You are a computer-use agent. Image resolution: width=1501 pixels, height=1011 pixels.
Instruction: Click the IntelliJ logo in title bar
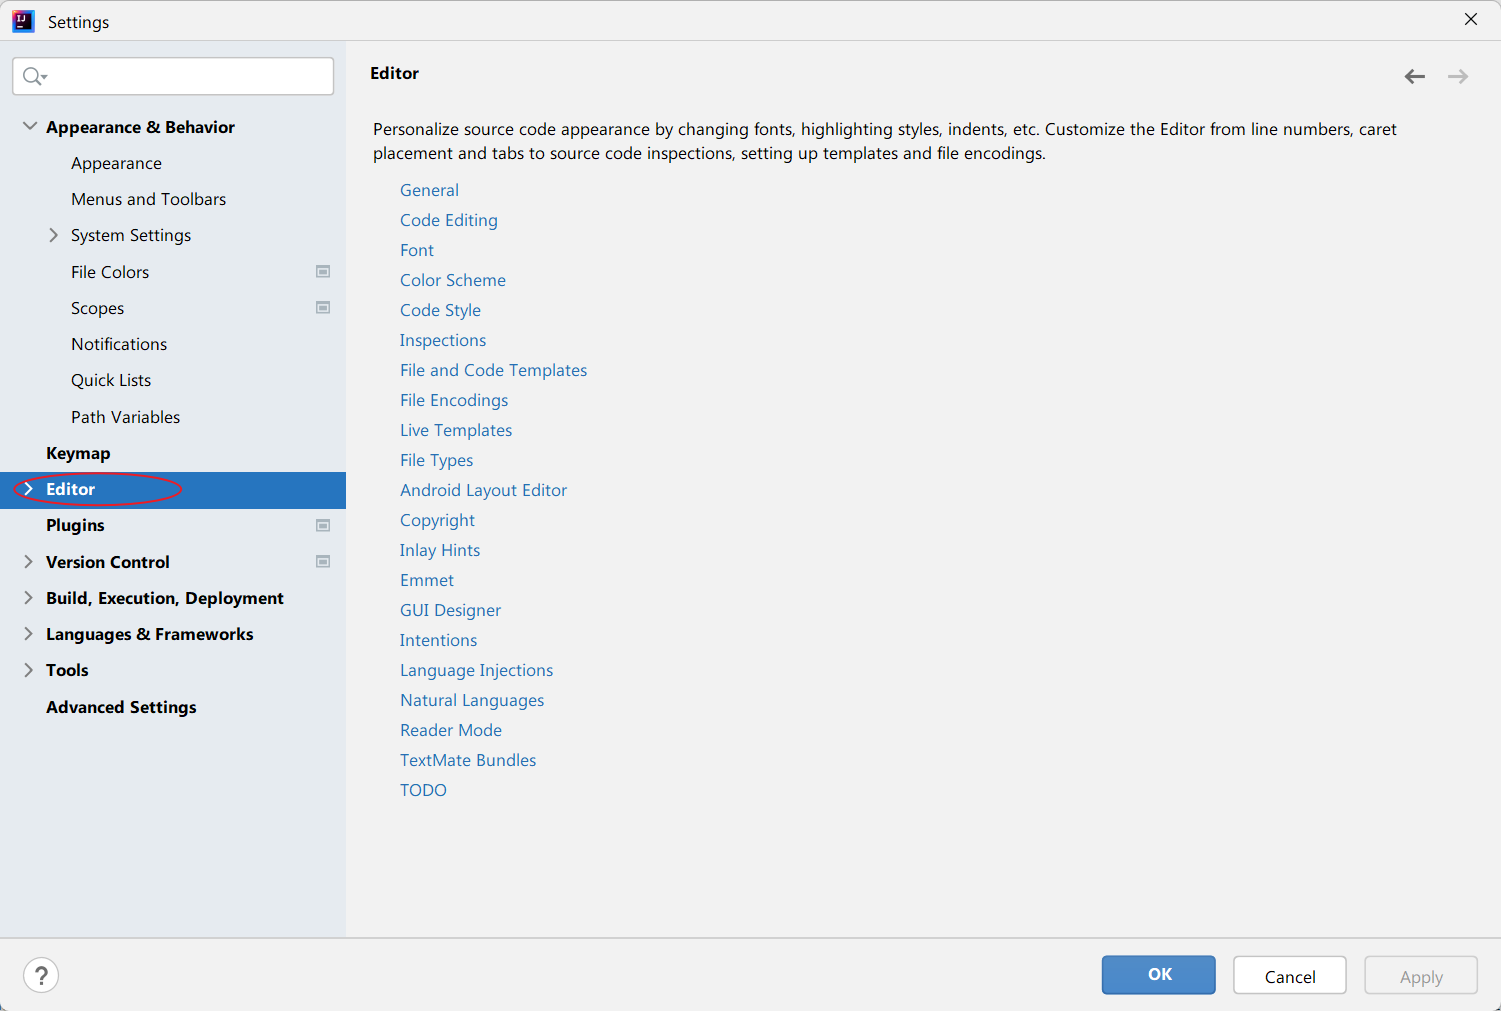pyautogui.click(x=23, y=21)
